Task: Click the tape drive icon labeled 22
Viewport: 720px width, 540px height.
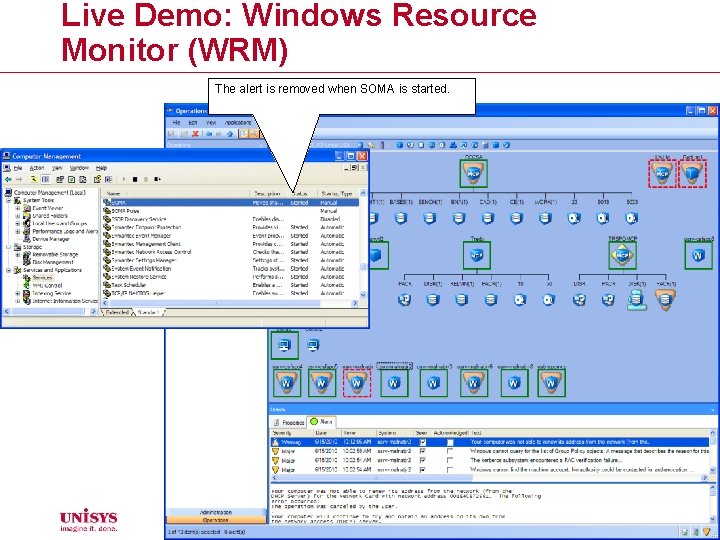Action: (x=574, y=218)
